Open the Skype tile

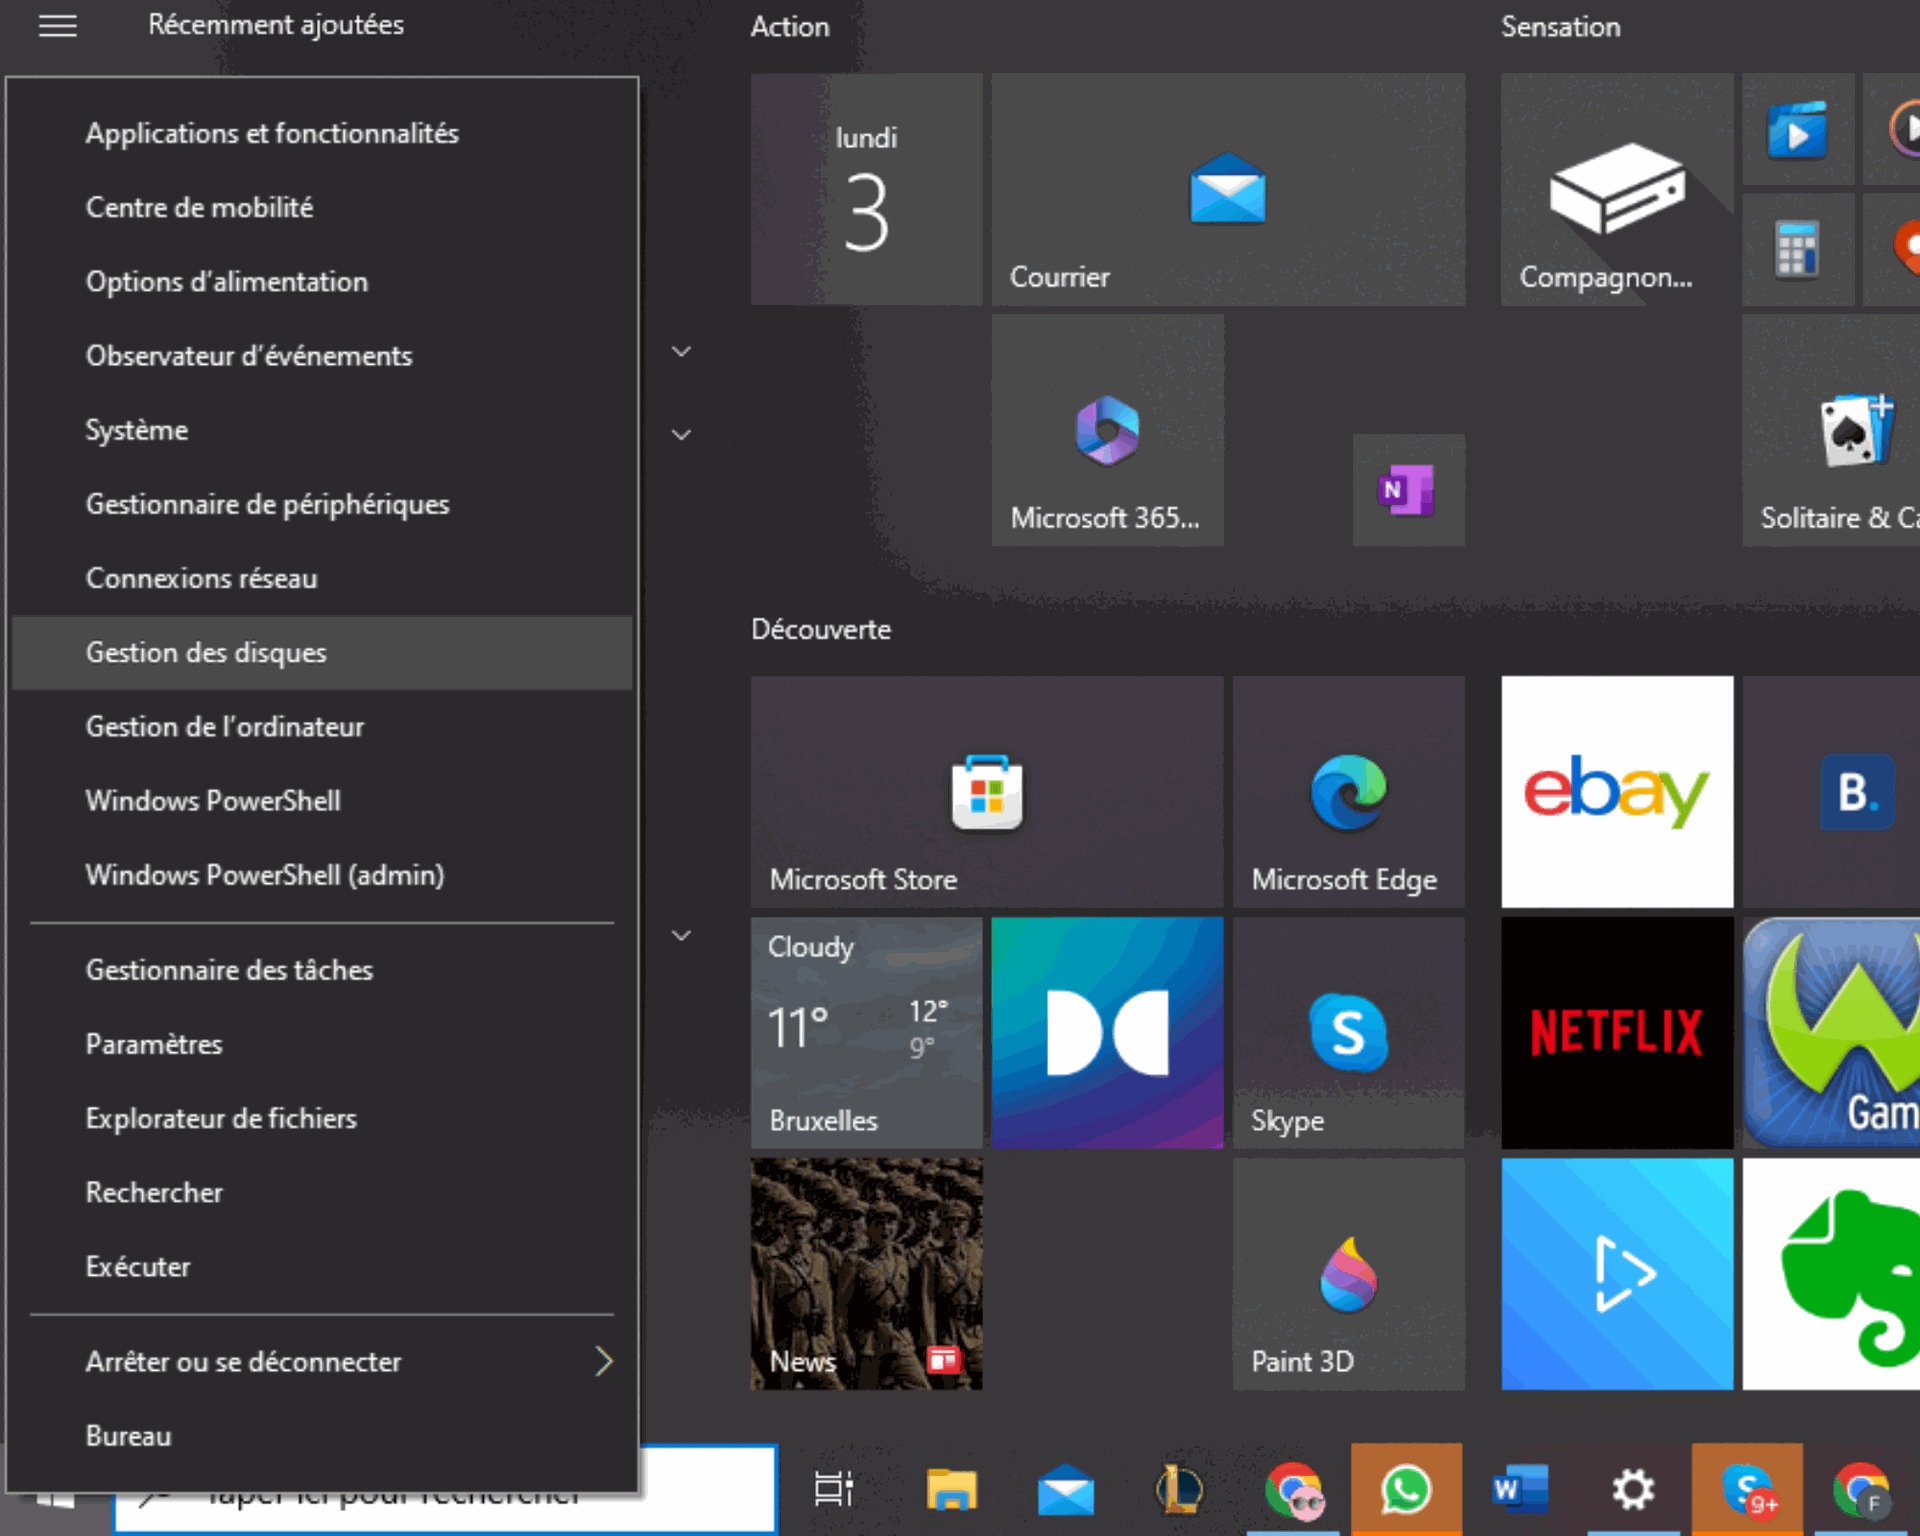[x=1348, y=1033]
